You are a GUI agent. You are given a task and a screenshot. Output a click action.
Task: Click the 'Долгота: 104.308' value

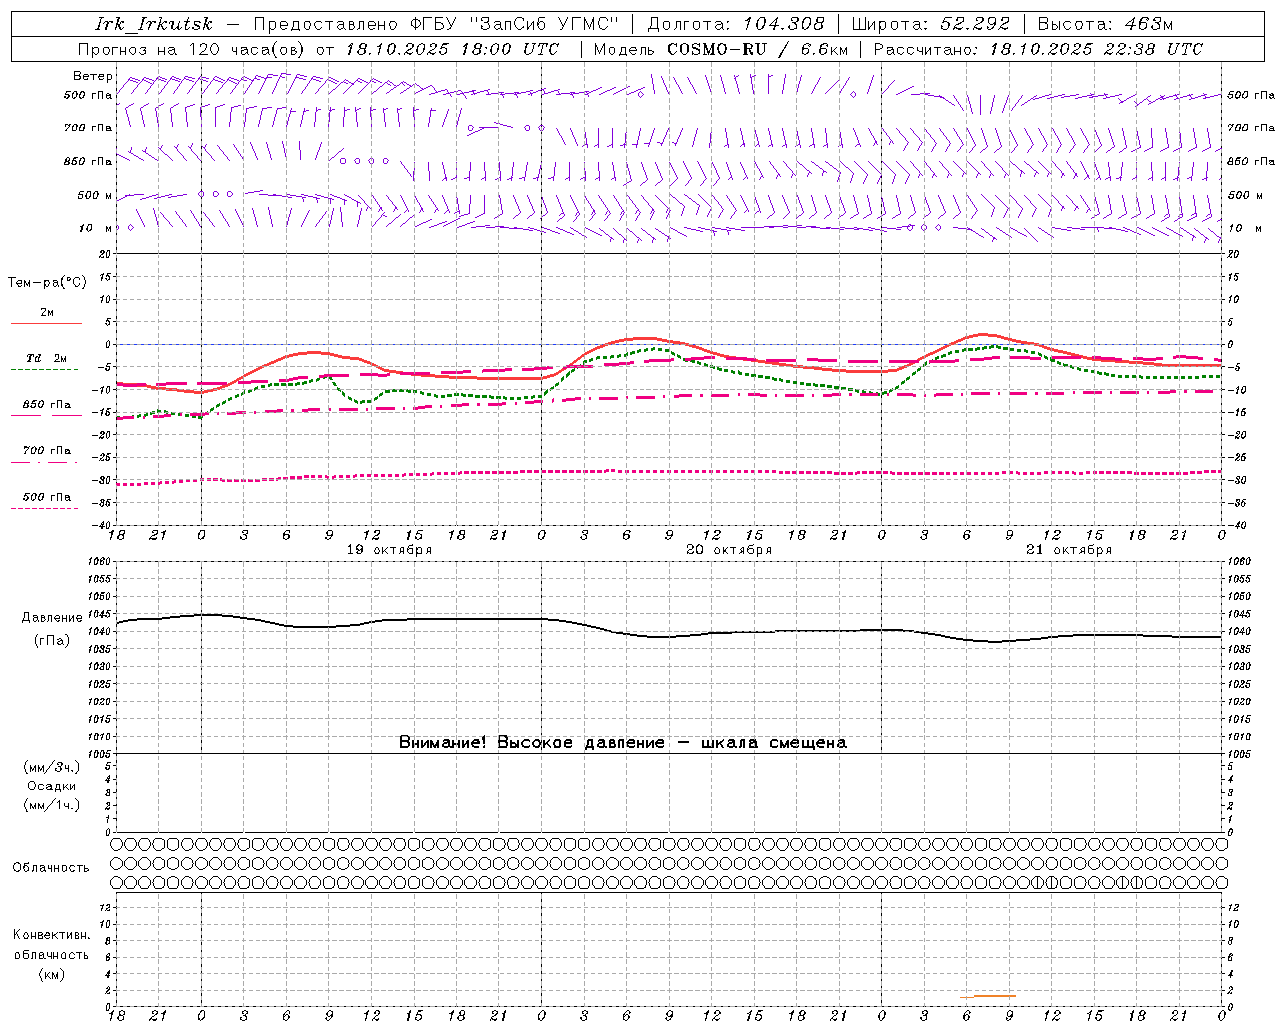tap(736, 24)
